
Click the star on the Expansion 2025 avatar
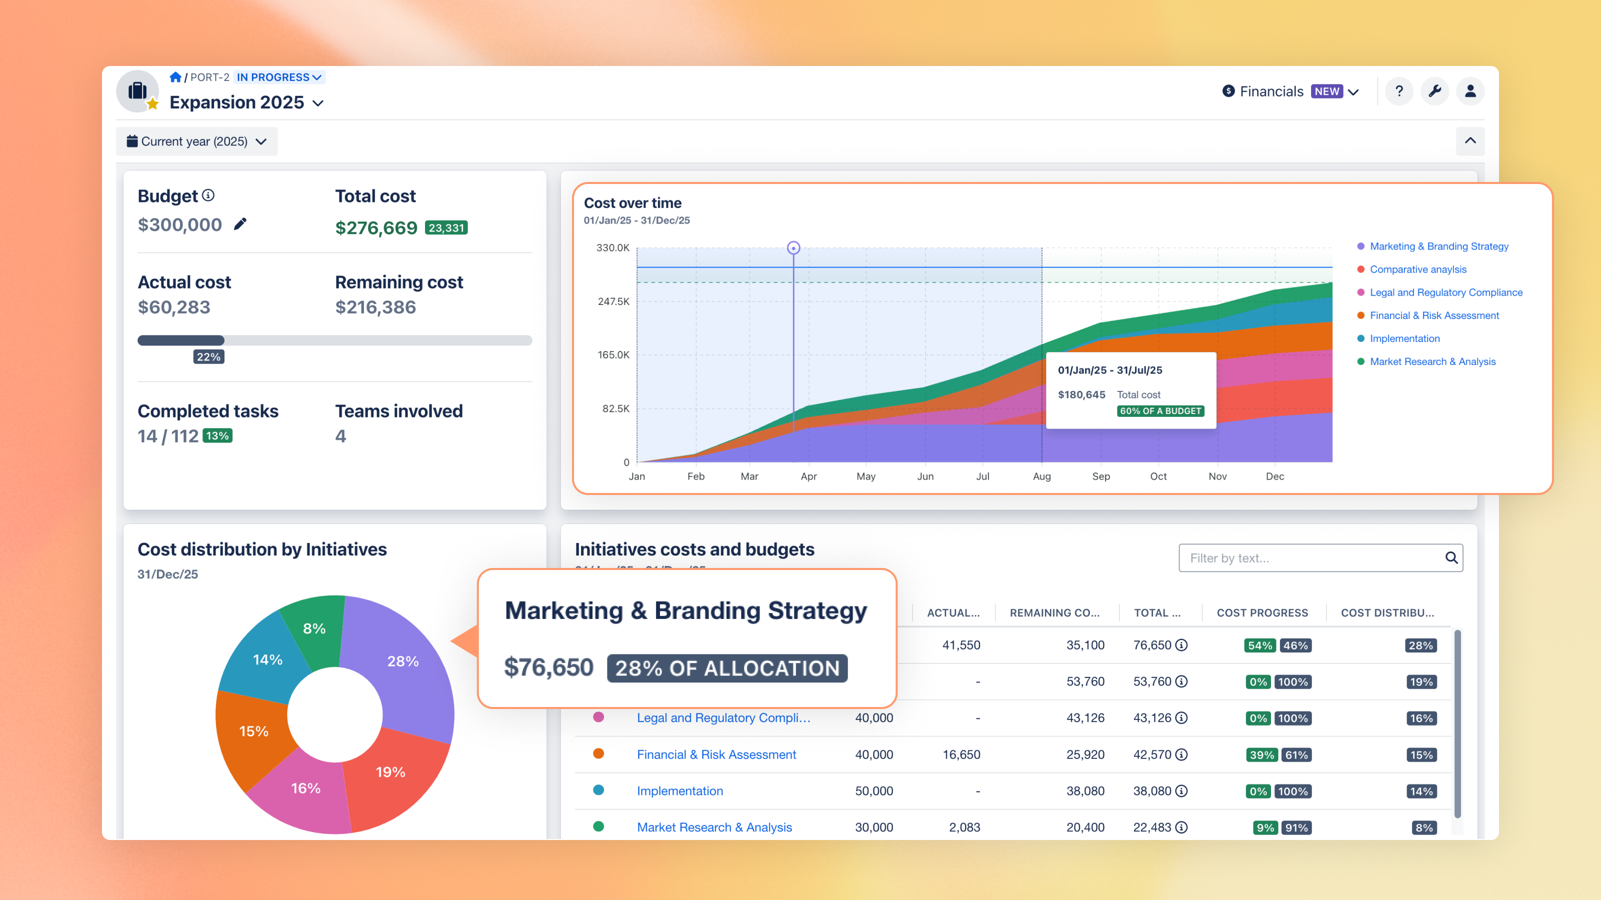click(153, 106)
